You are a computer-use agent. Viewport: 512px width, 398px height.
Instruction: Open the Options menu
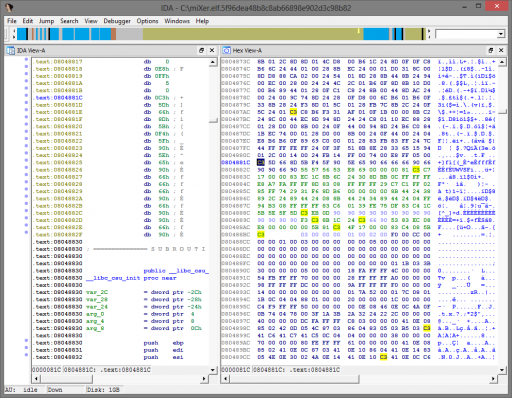(x=147, y=21)
